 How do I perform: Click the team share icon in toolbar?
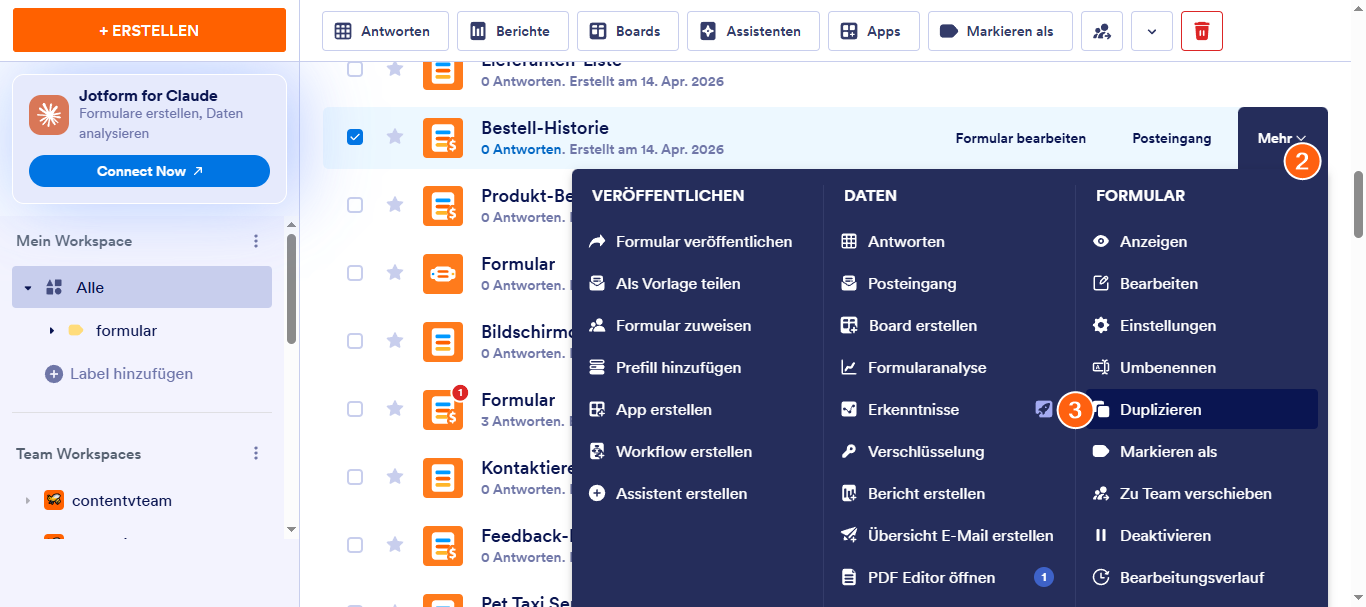click(1102, 31)
